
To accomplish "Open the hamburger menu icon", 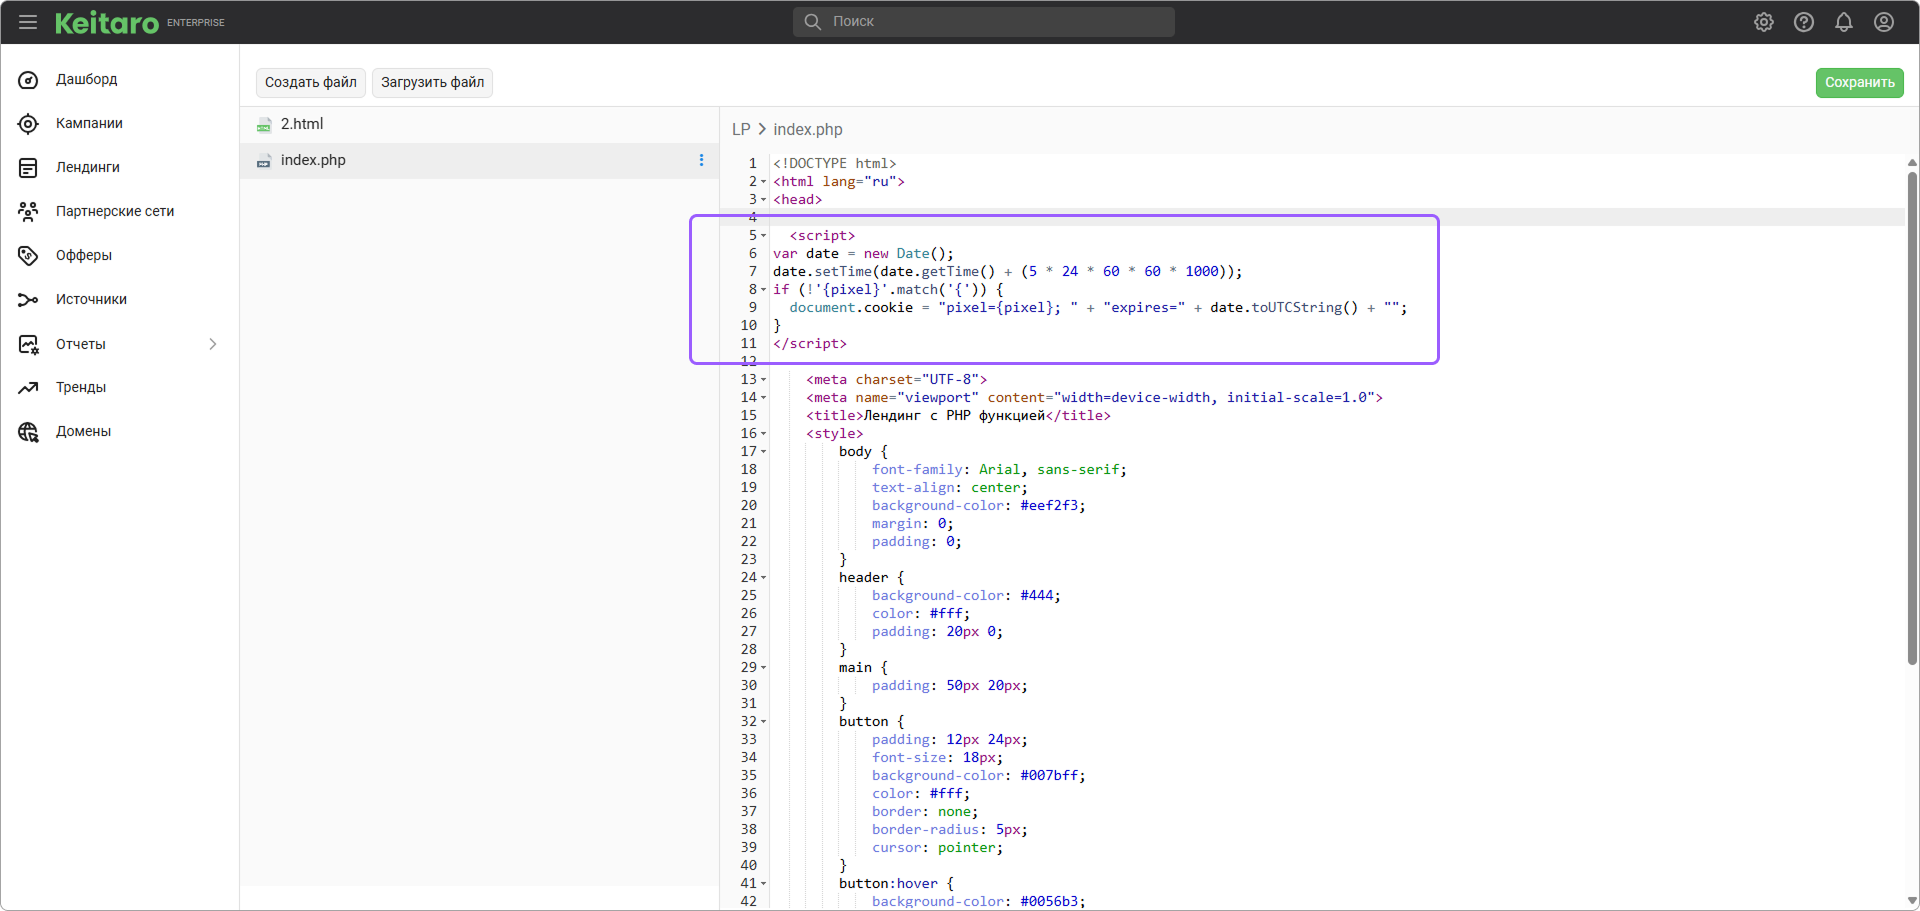I will click(x=28, y=22).
